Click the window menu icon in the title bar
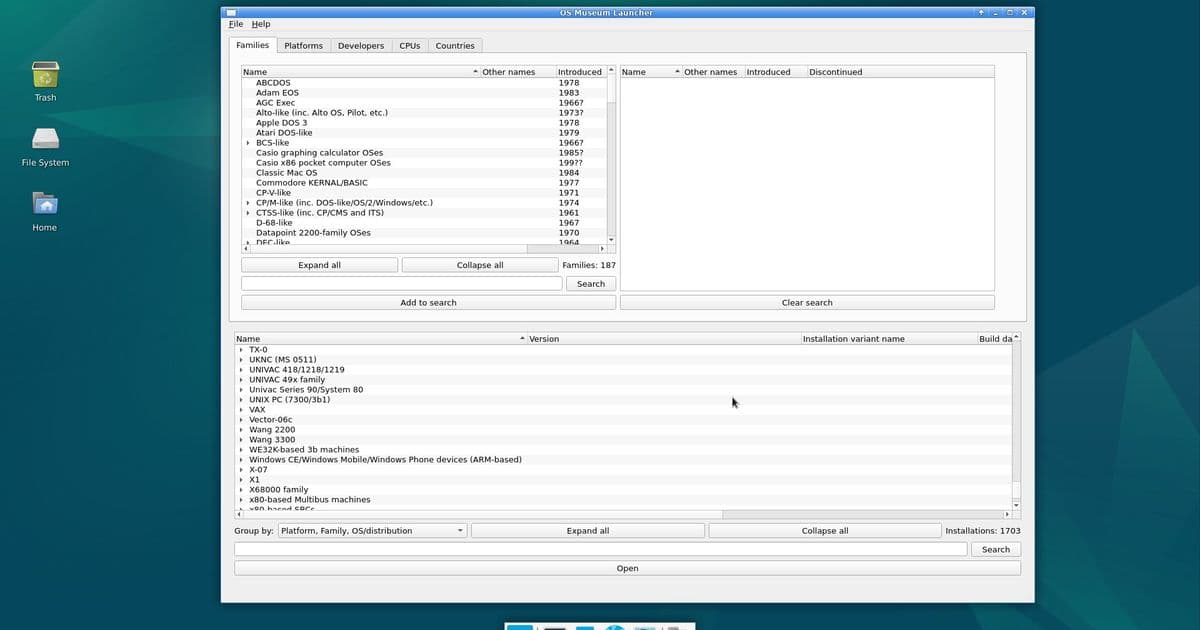1200x630 pixels. click(x=230, y=12)
